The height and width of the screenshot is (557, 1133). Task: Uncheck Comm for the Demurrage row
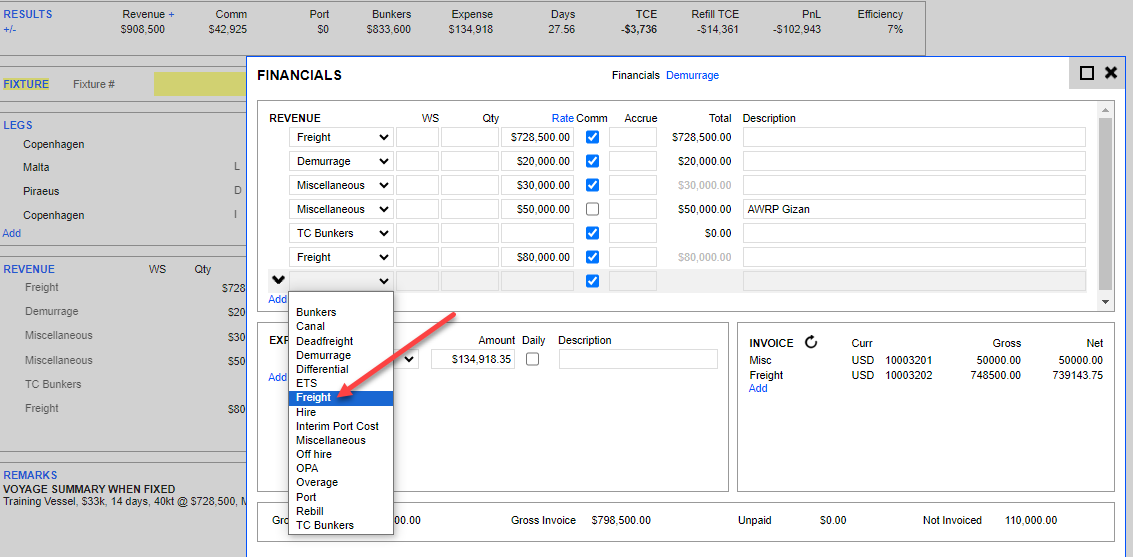[x=592, y=161]
